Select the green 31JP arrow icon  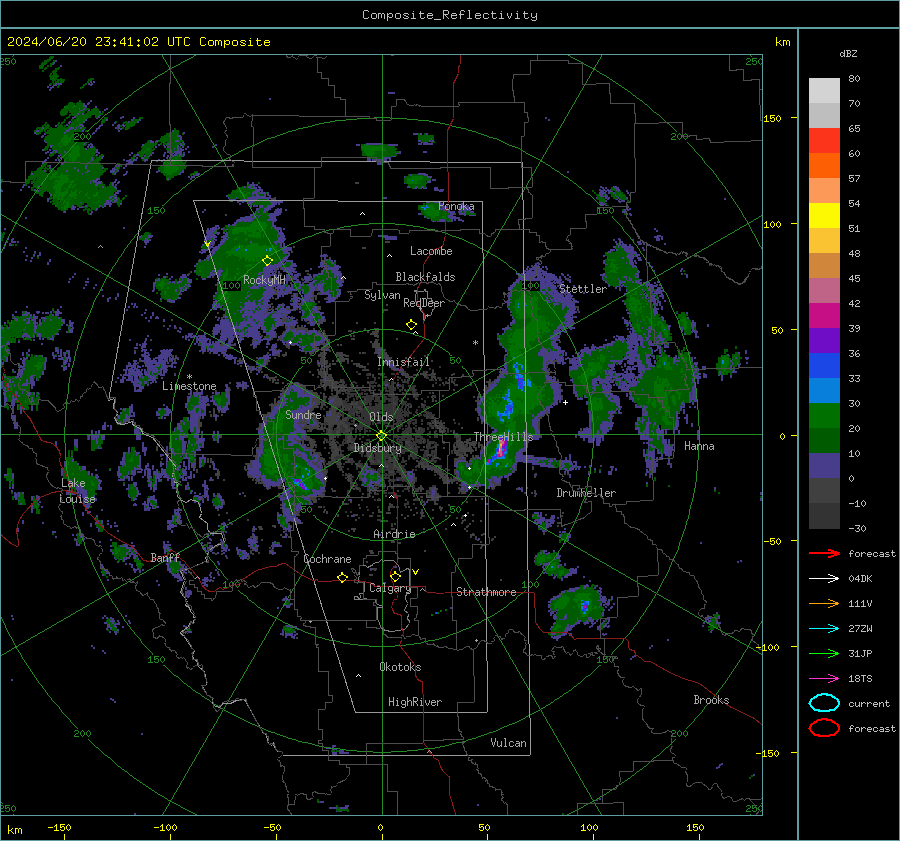pos(824,653)
